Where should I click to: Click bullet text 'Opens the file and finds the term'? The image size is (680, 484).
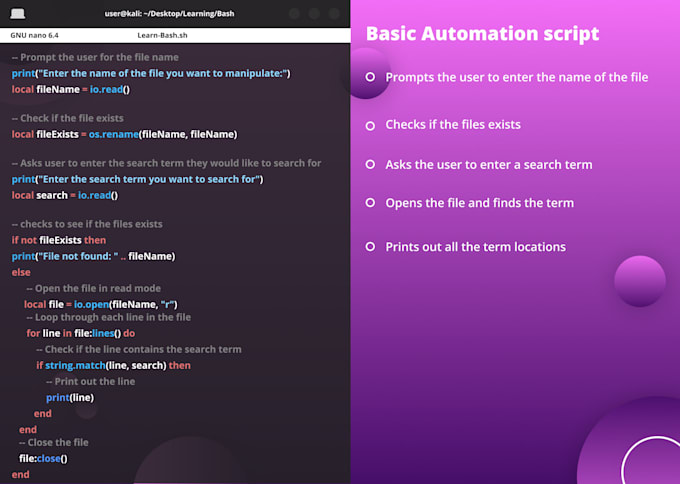480,203
